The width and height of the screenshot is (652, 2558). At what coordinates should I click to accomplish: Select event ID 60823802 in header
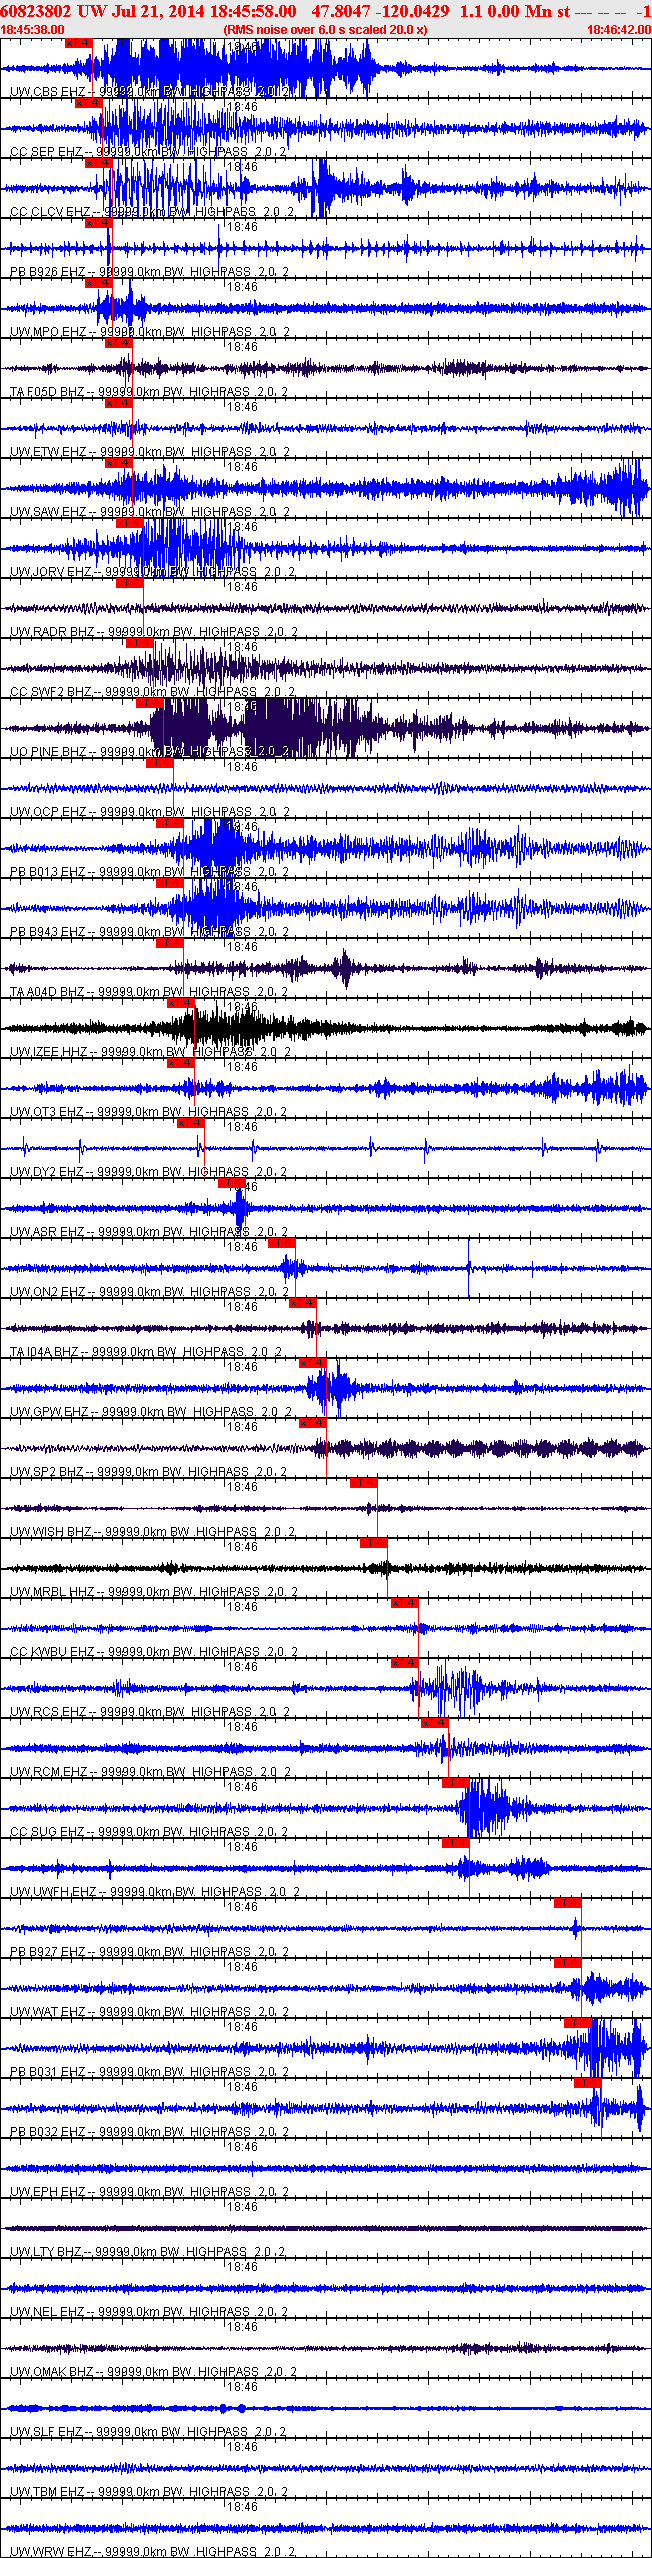pyautogui.click(x=36, y=11)
